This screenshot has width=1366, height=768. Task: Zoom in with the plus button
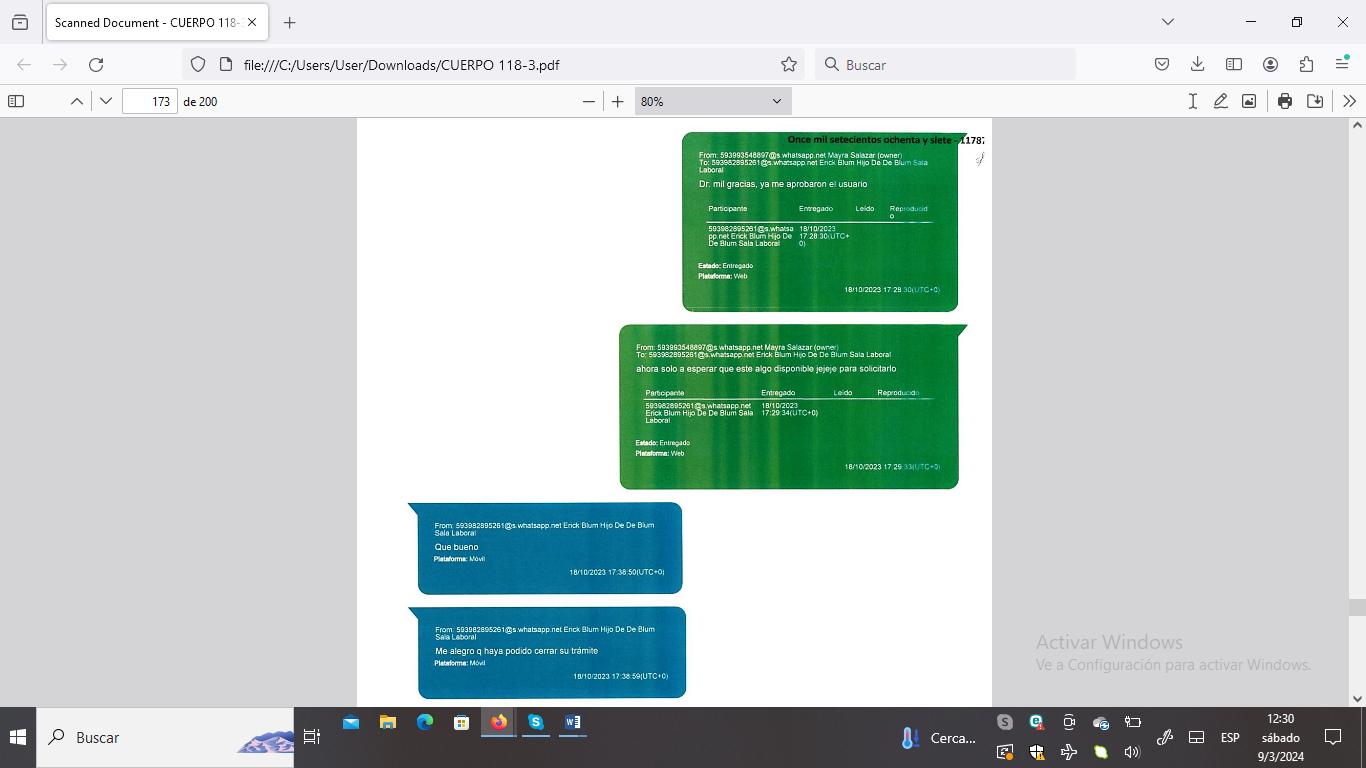pyautogui.click(x=617, y=101)
